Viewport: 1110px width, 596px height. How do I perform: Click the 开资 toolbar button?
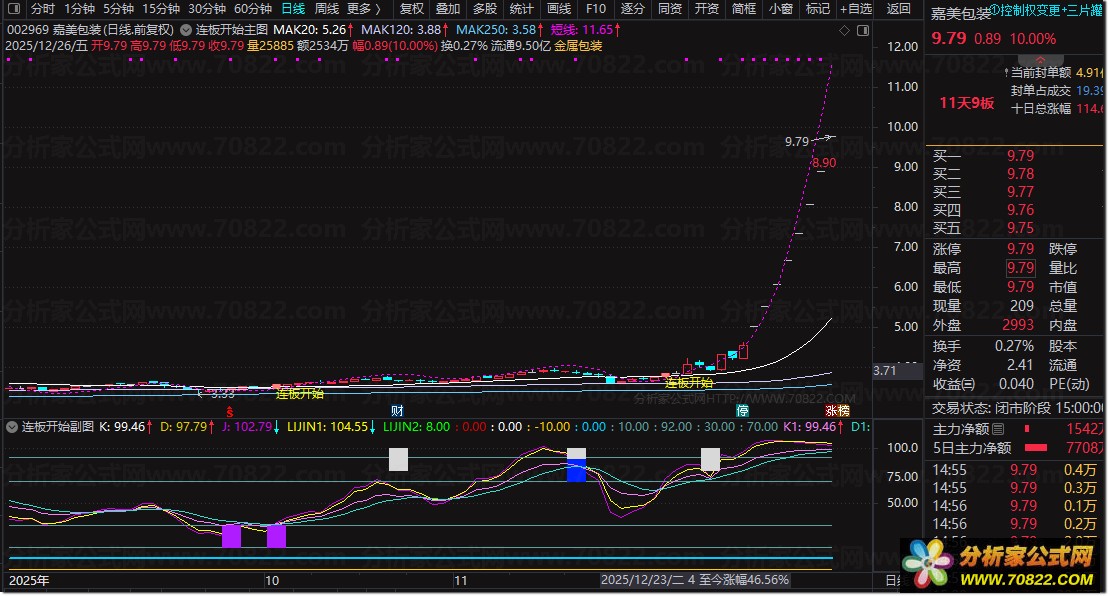[706, 8]
